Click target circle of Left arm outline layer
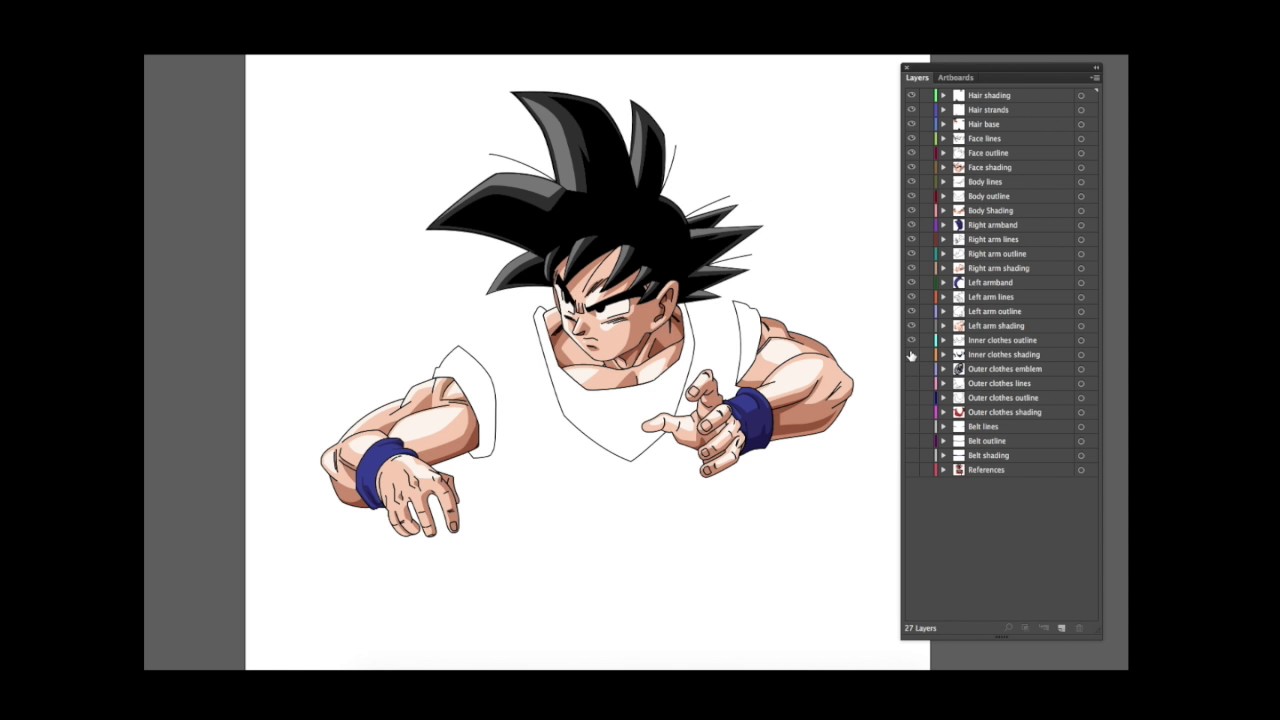 coord(1081,312)
